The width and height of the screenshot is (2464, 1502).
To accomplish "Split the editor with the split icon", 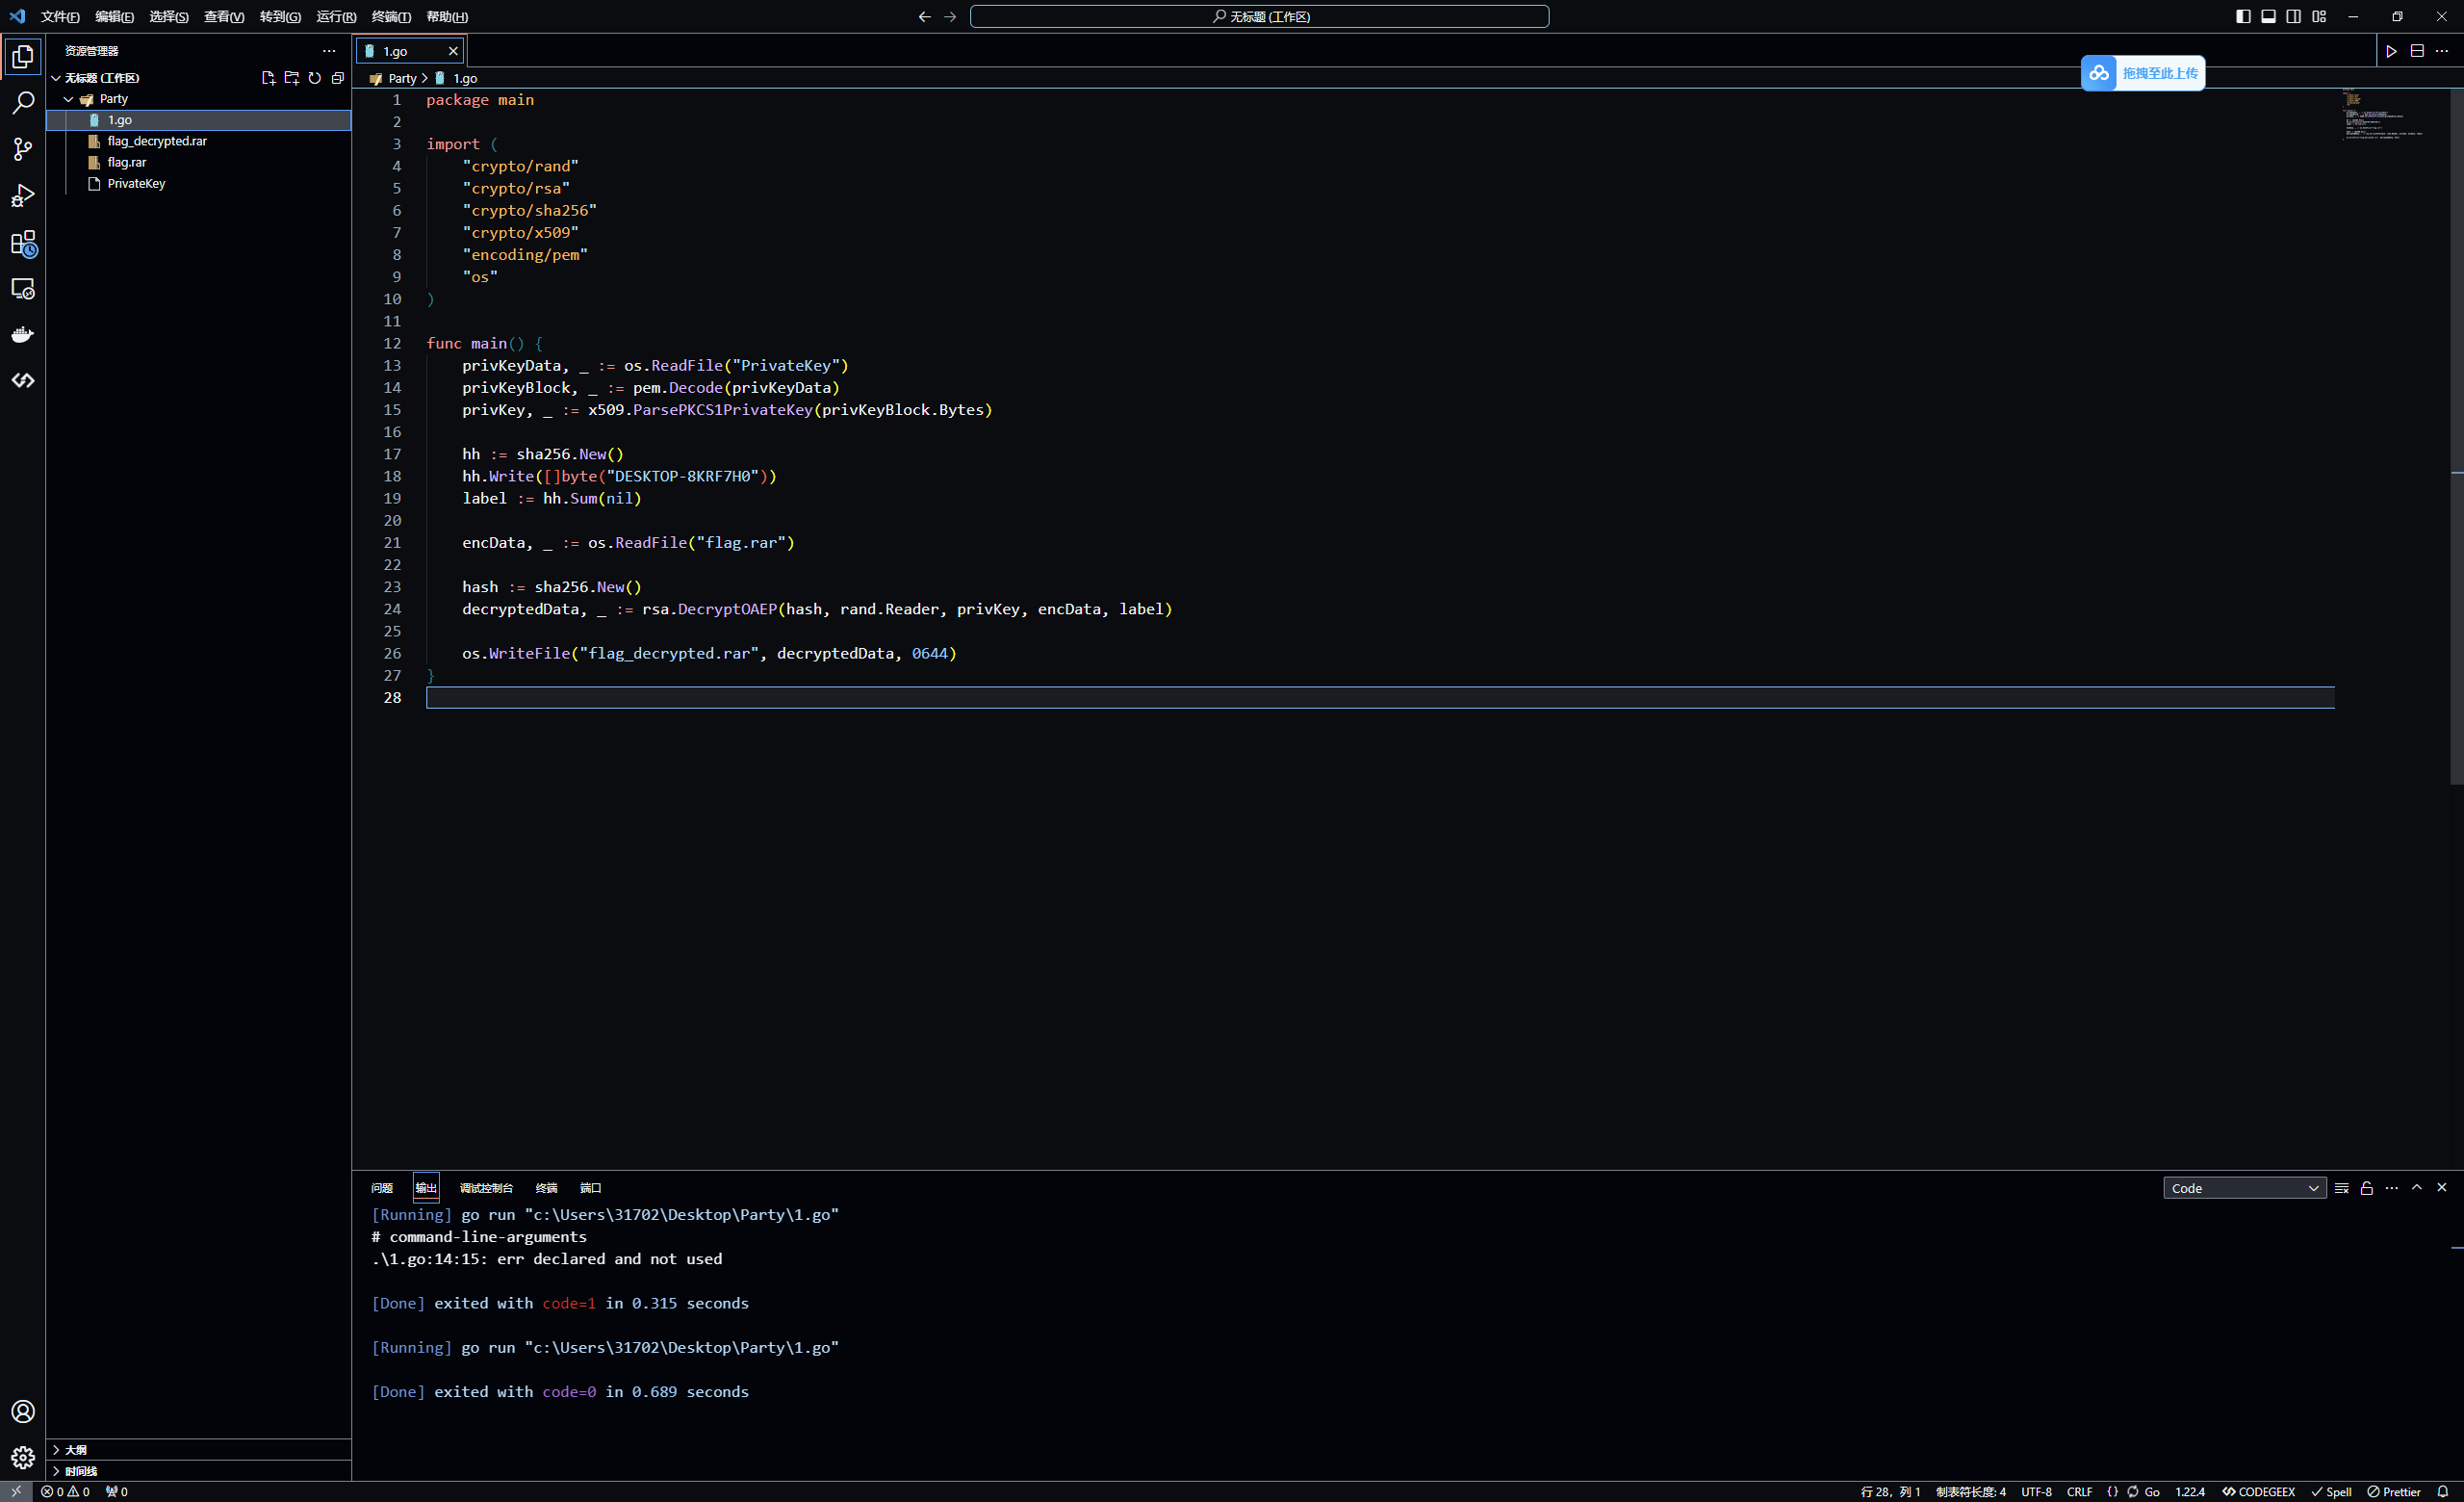I will 2417,51.
